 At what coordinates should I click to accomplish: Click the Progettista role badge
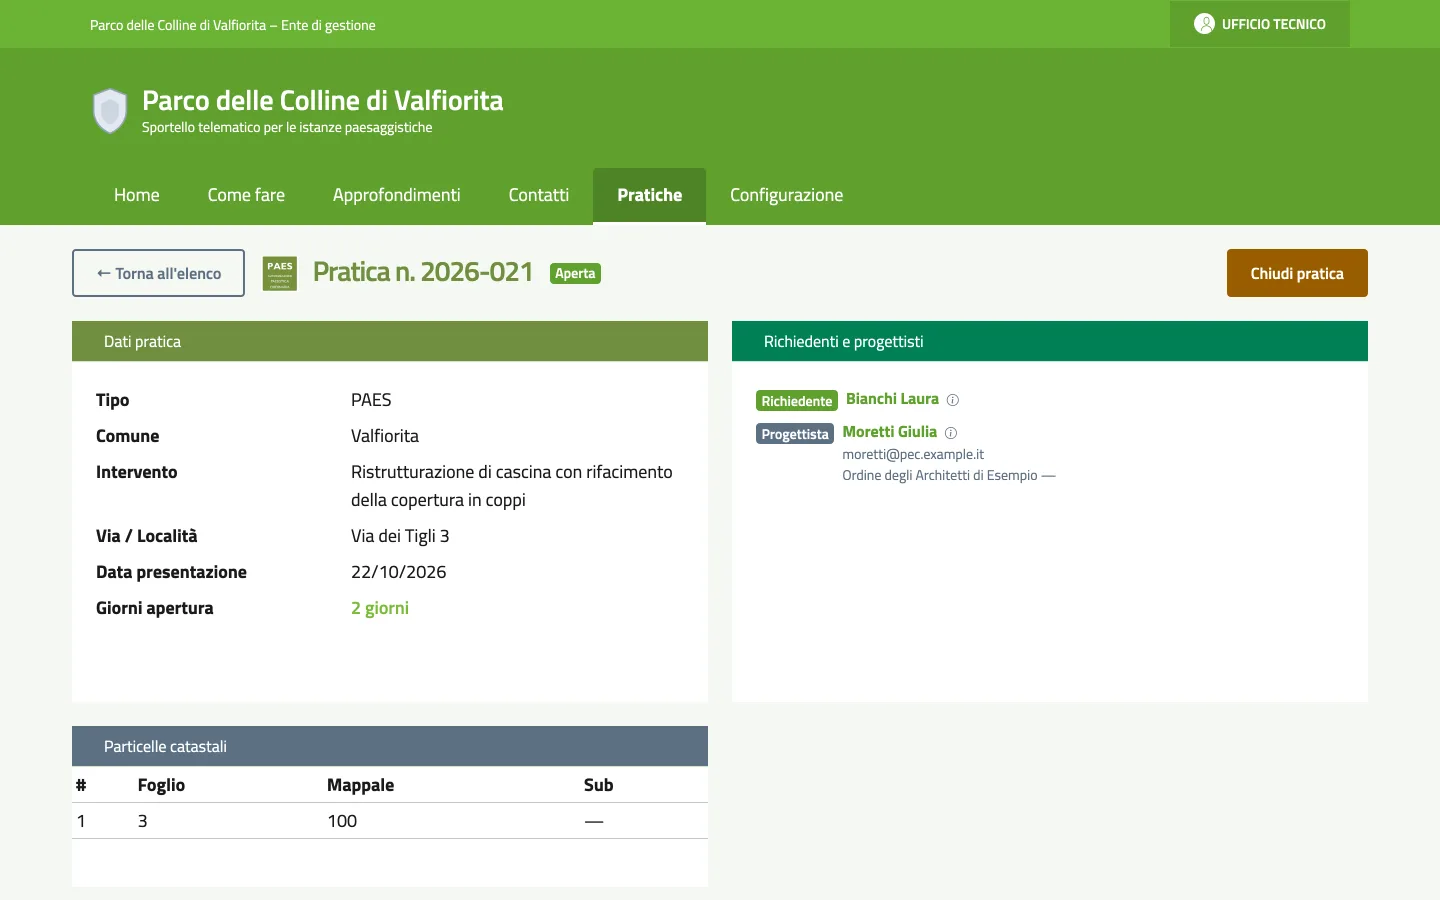pyautogui.click(x=795, y=434)
